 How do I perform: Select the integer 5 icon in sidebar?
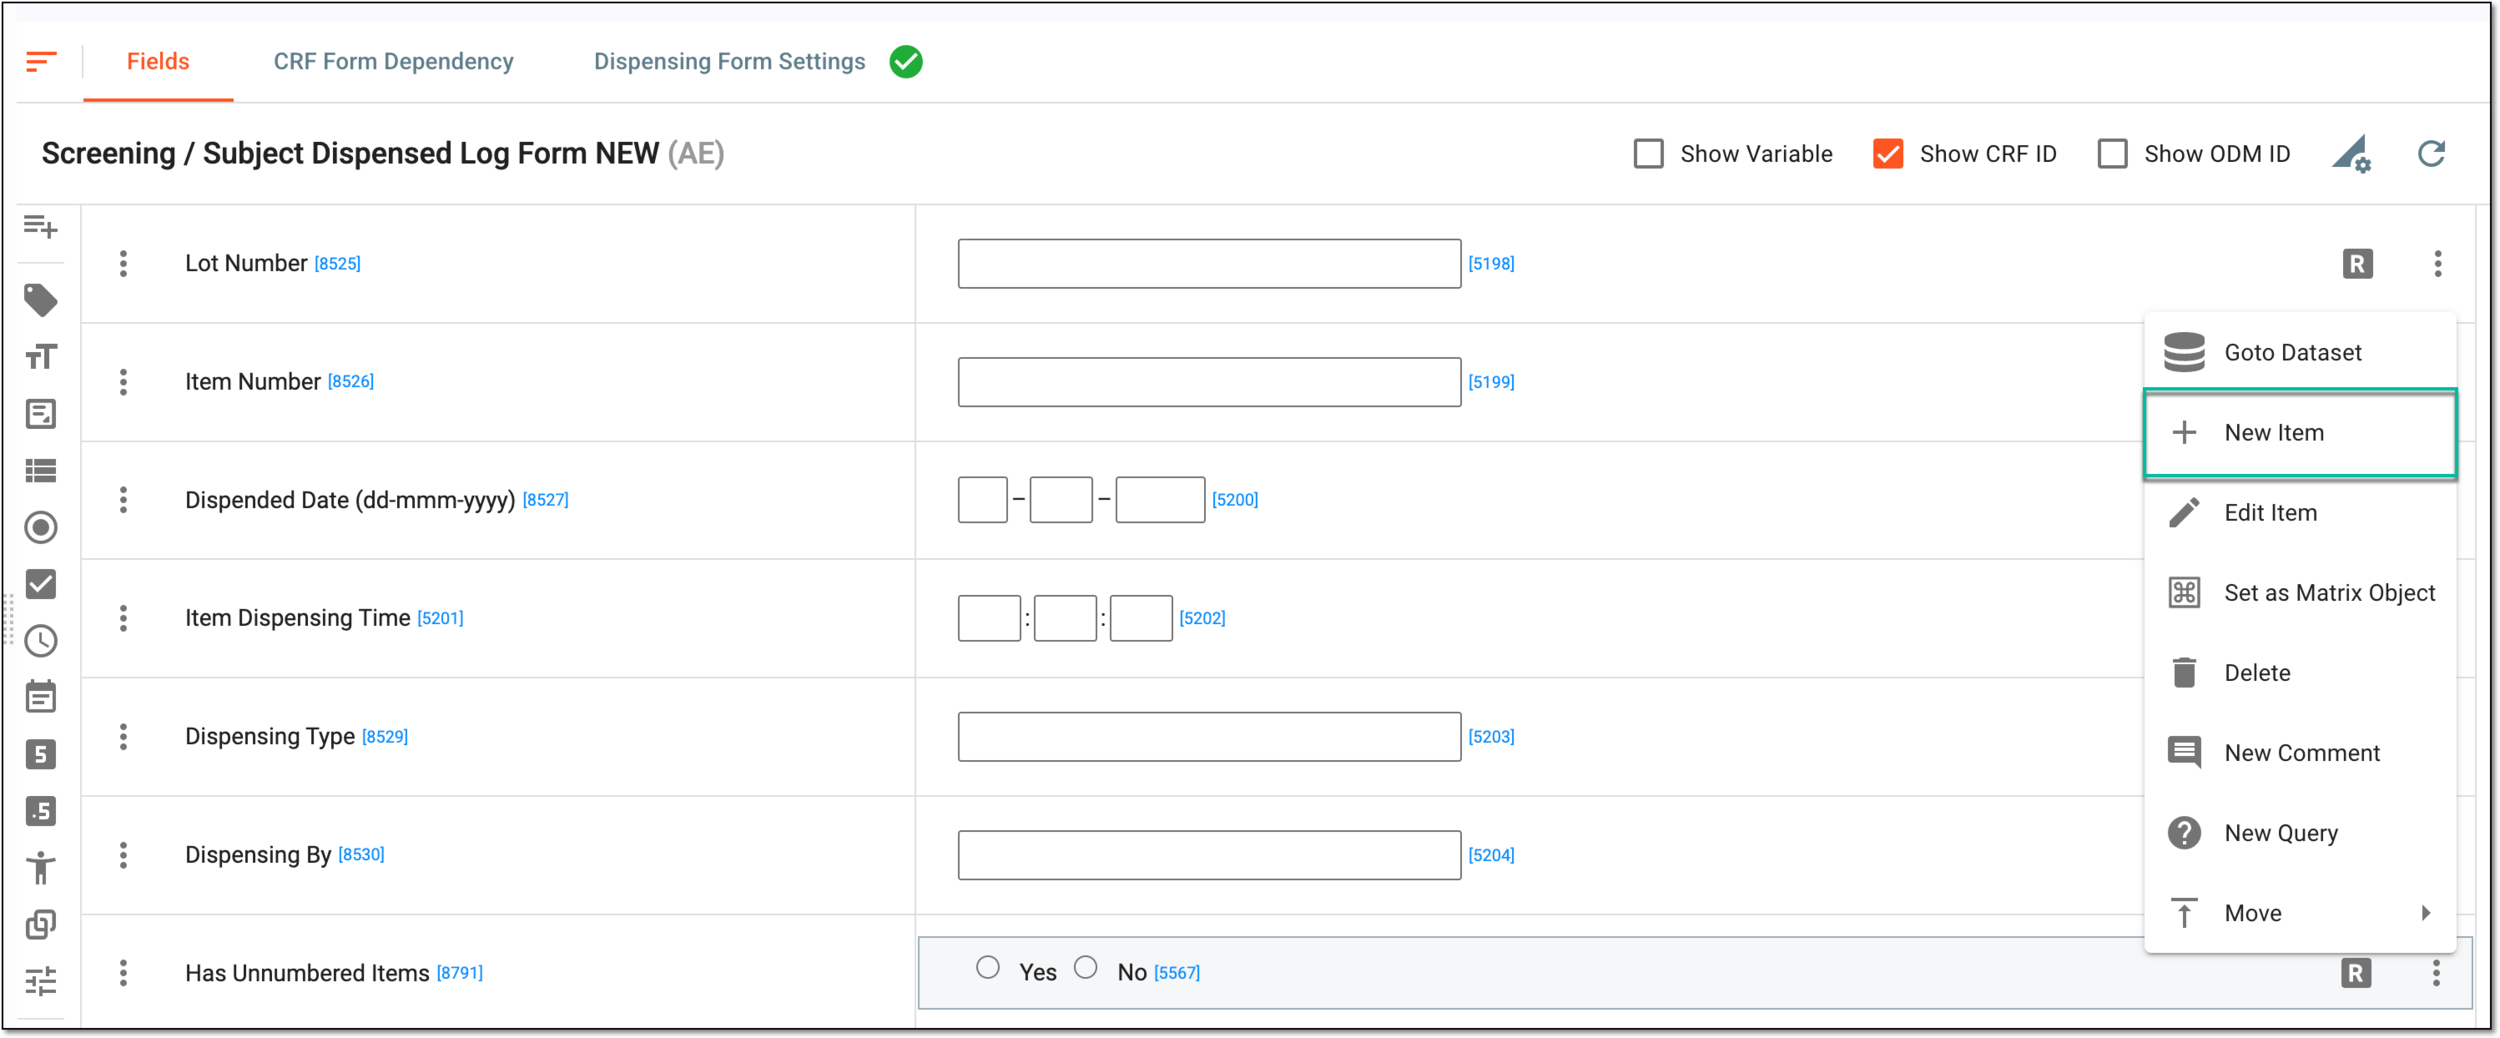click(41, 754)
